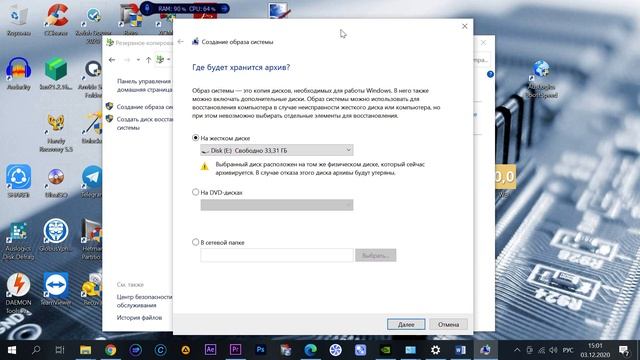This screenshot has height=360, width=640.
Task: Open Auslogics Disk Defrag desktop icon
Action: (x=18, y=241)
